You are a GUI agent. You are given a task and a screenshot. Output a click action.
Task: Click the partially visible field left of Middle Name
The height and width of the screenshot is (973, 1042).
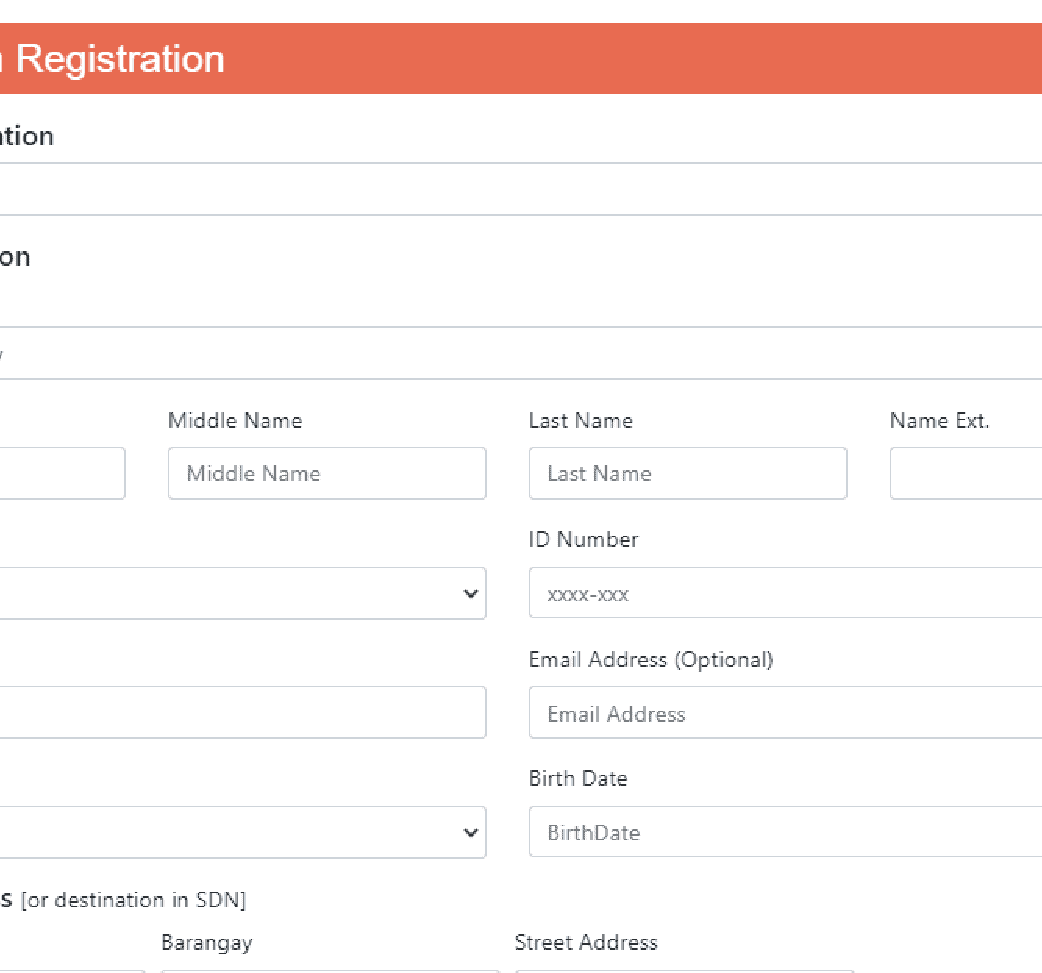62,473
